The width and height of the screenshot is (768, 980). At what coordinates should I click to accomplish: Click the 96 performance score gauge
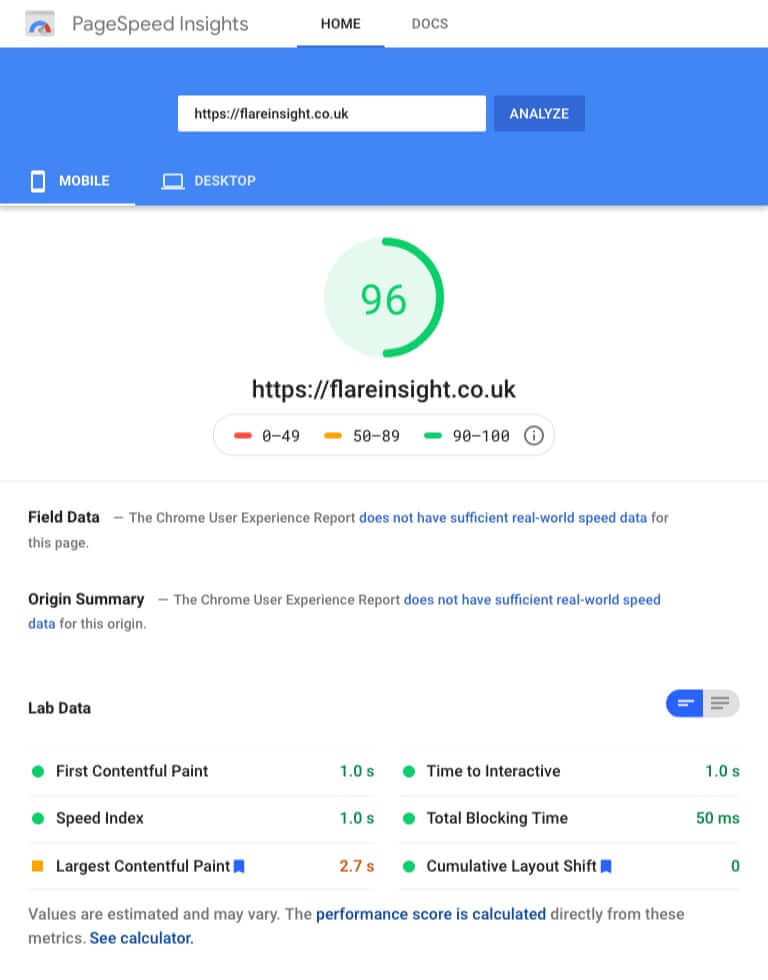pos(384,298)
